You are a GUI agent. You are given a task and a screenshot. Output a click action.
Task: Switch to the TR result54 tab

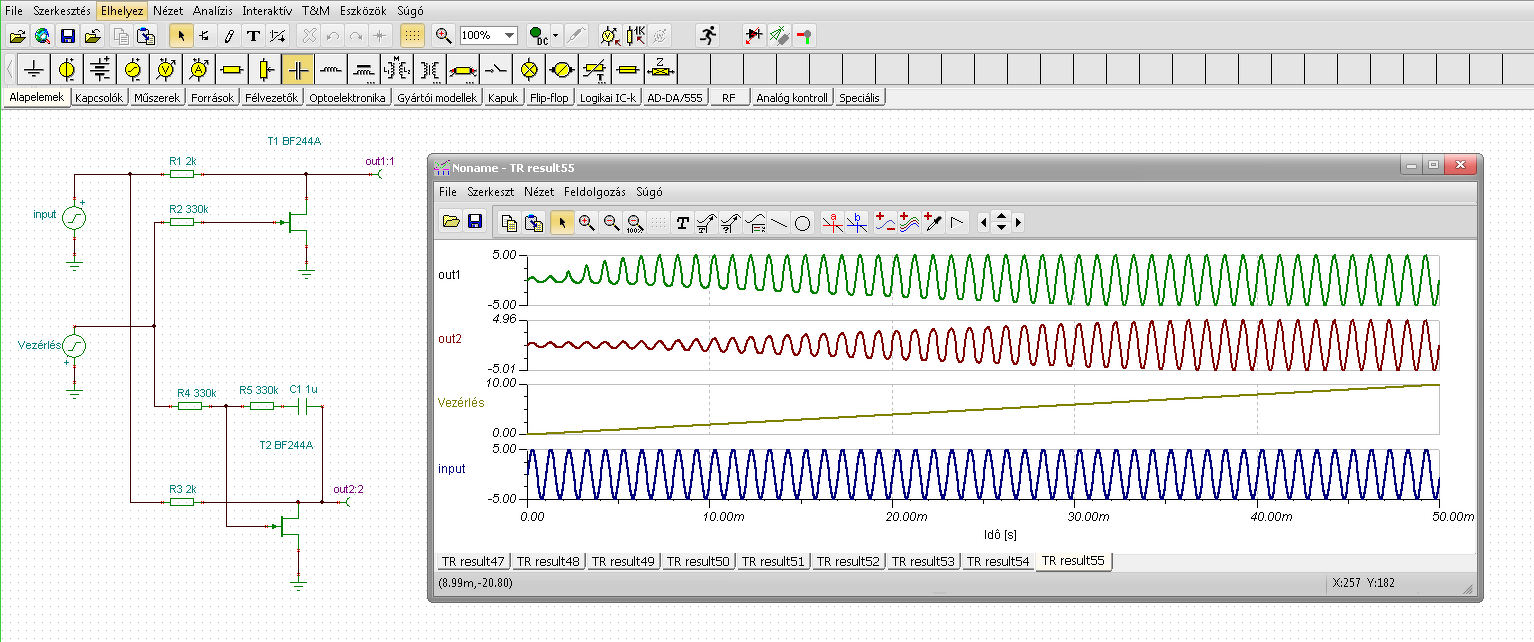click(x=998, y=562)
